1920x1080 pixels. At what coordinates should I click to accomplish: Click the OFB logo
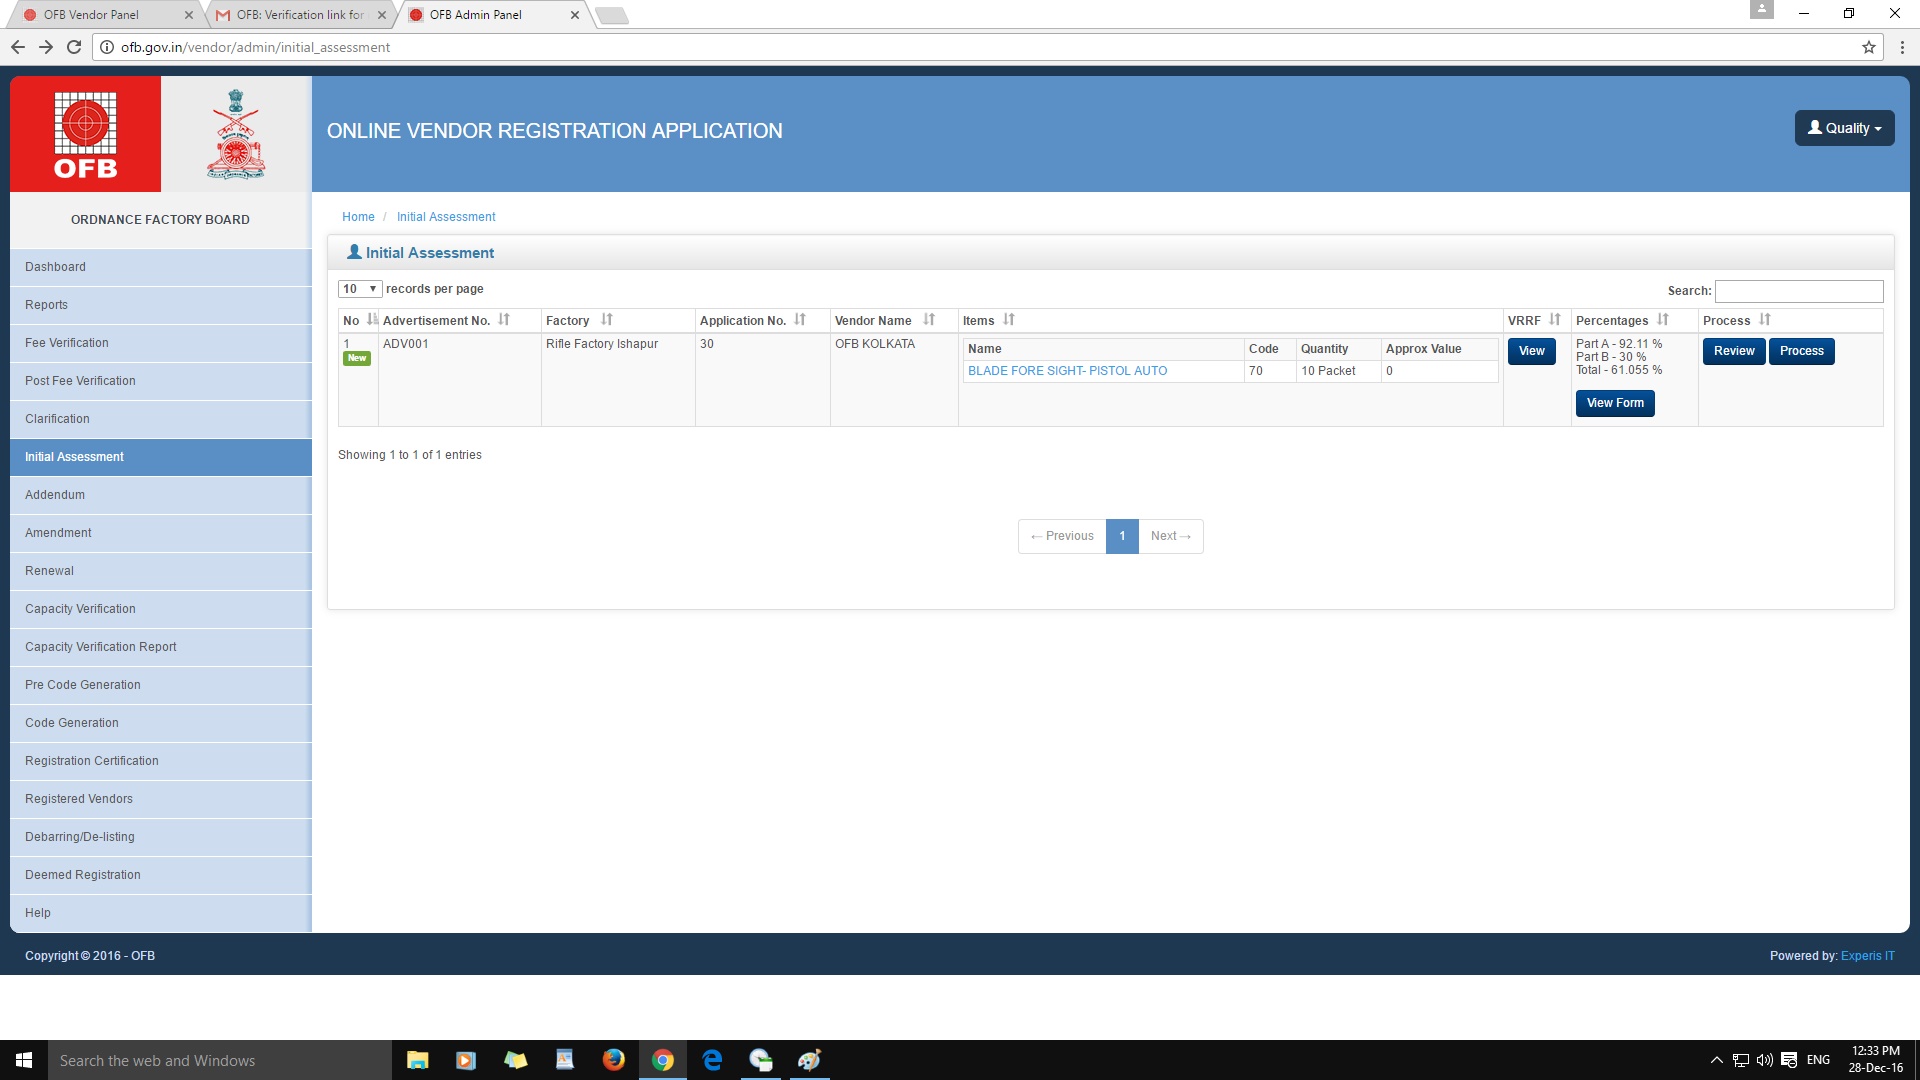coord(85,134)
